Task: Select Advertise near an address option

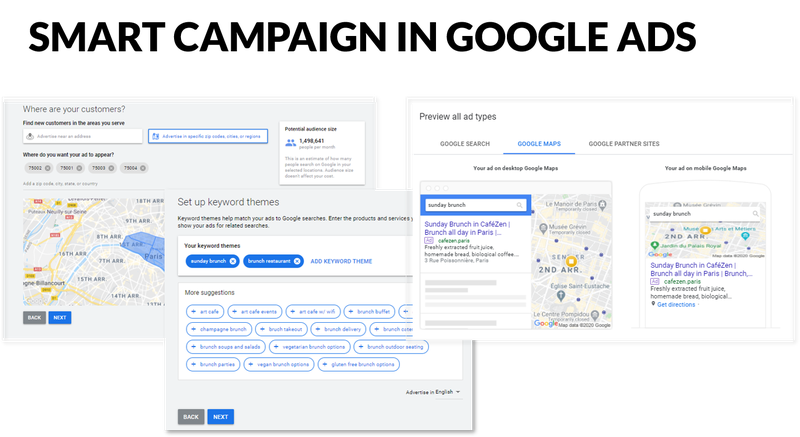Action: pos(83,136)
